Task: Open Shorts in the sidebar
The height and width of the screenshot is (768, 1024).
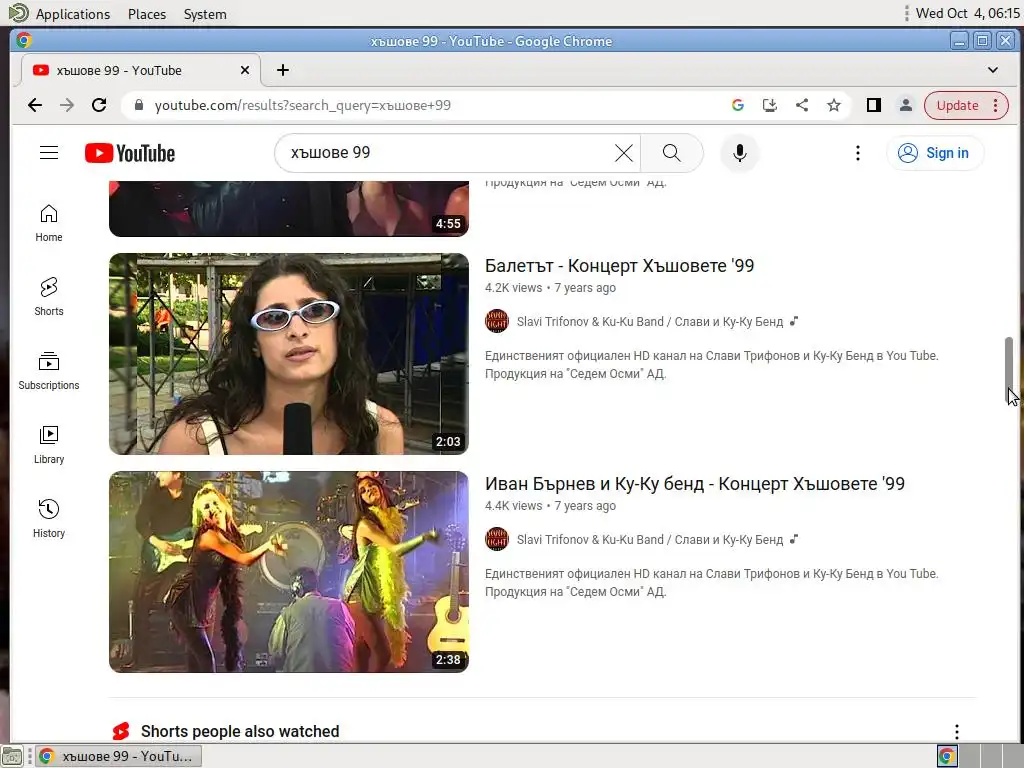Action: click(x=49, y=296)
